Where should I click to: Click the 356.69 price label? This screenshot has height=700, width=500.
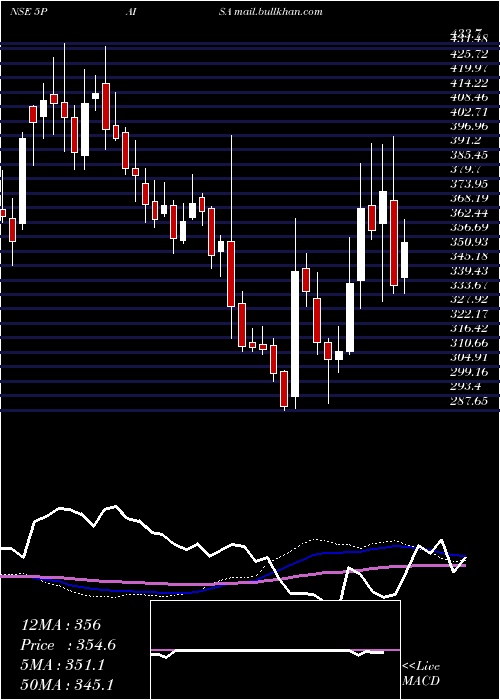tap(469, 227)
